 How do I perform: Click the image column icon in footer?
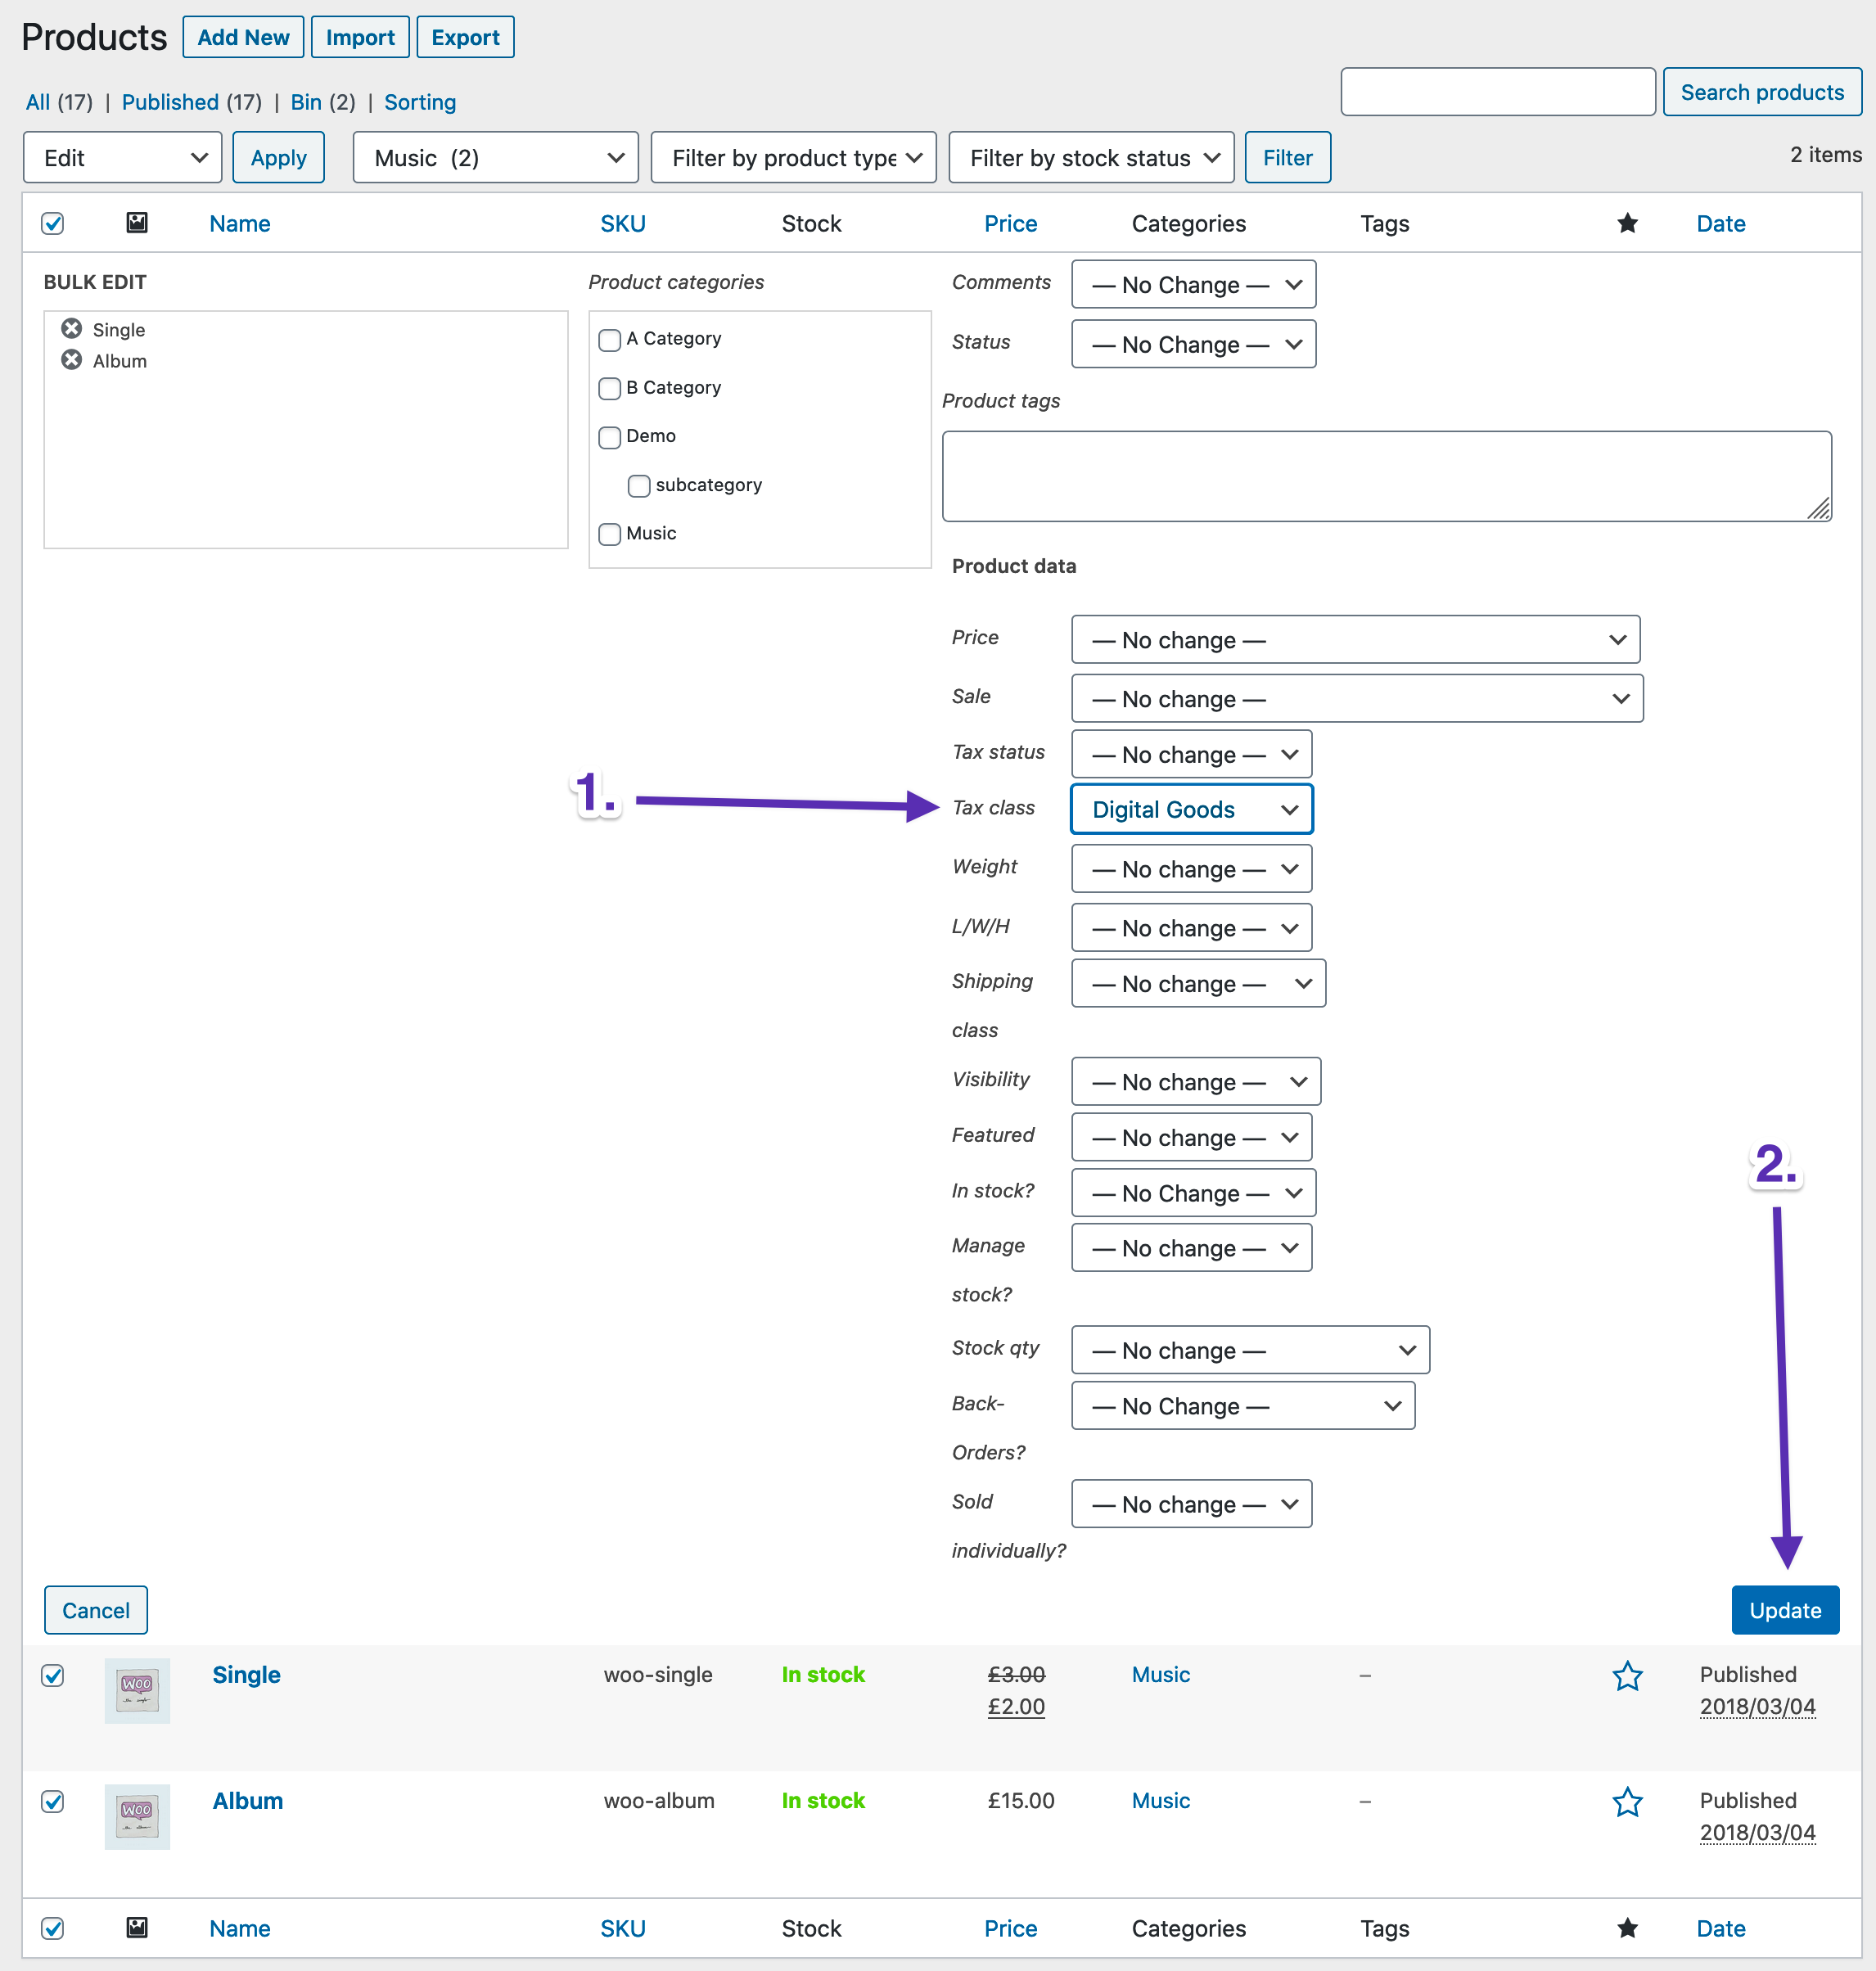pos(137,1927)
